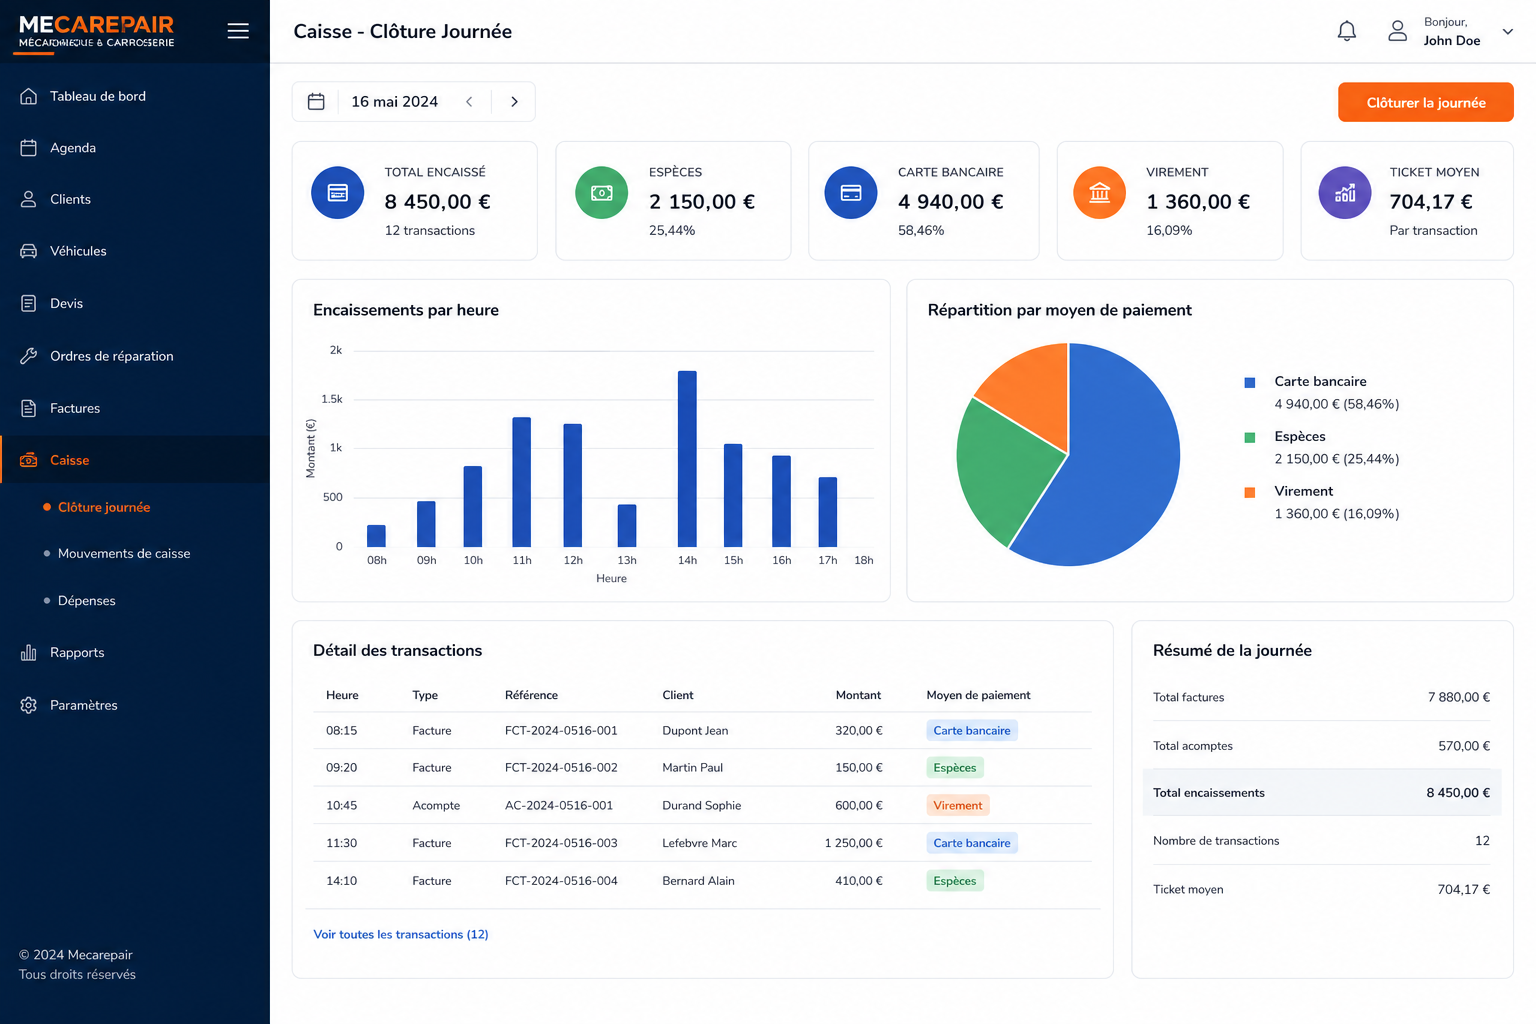The height and width of the screenshot is (1024, 1536).
Task: Click the Ticket moyen chart icon
Action: (1345, 192)
